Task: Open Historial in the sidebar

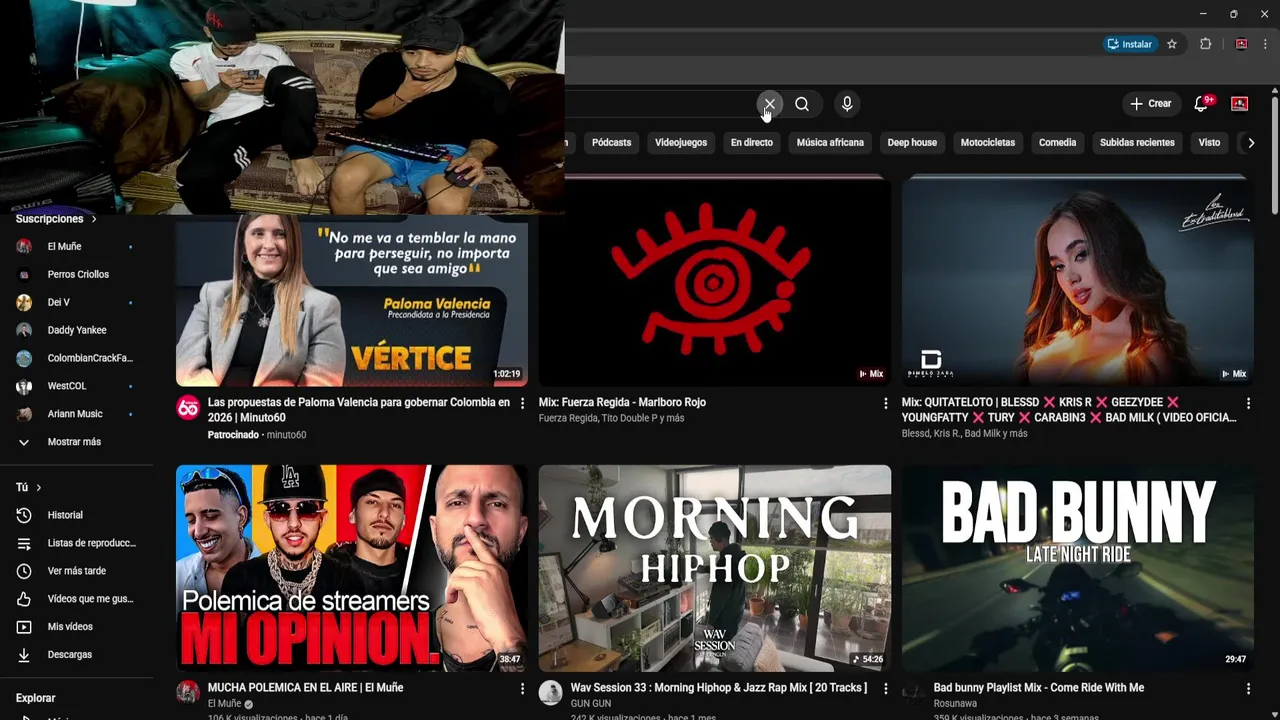Action: click(x=76, y=515)
